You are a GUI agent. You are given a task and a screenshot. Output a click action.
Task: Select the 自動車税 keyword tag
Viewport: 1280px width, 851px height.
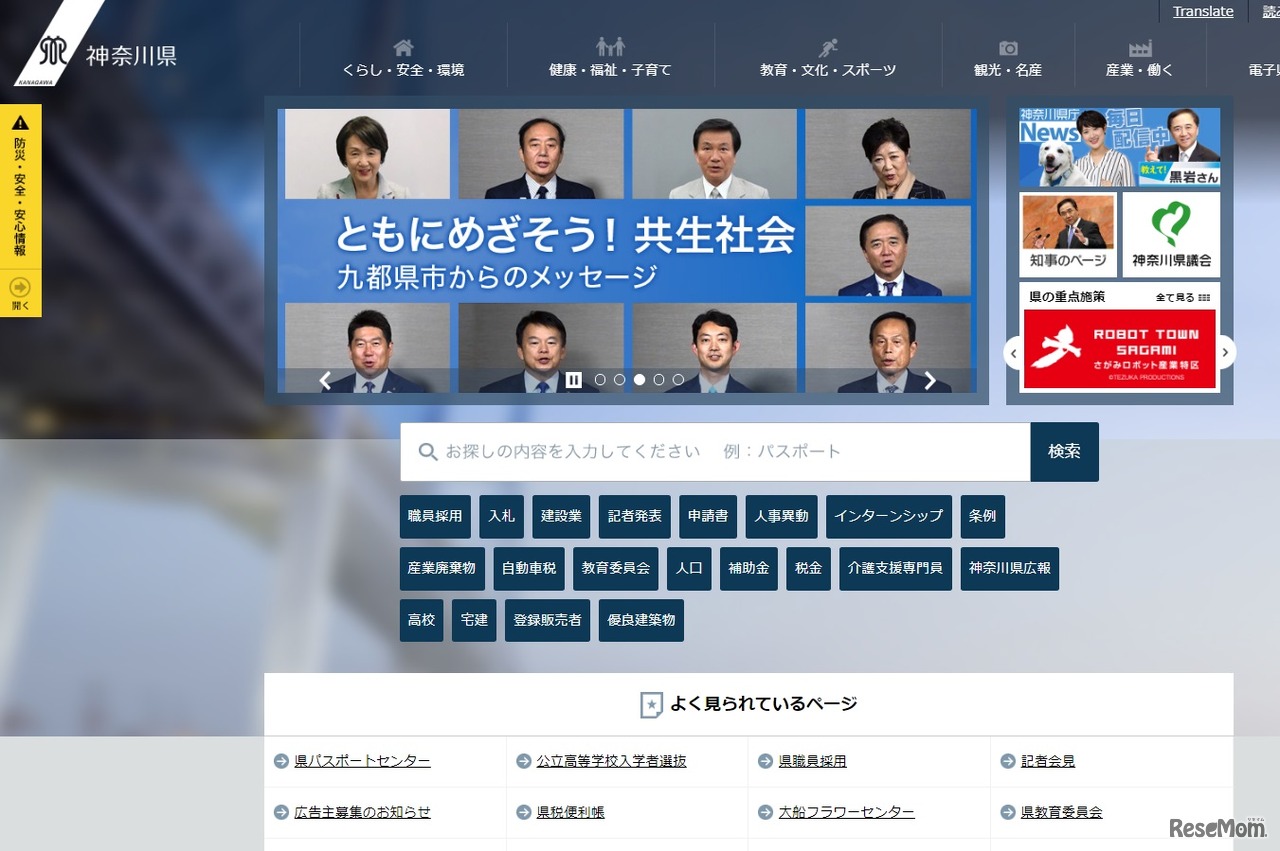click(x=529, y=569)
